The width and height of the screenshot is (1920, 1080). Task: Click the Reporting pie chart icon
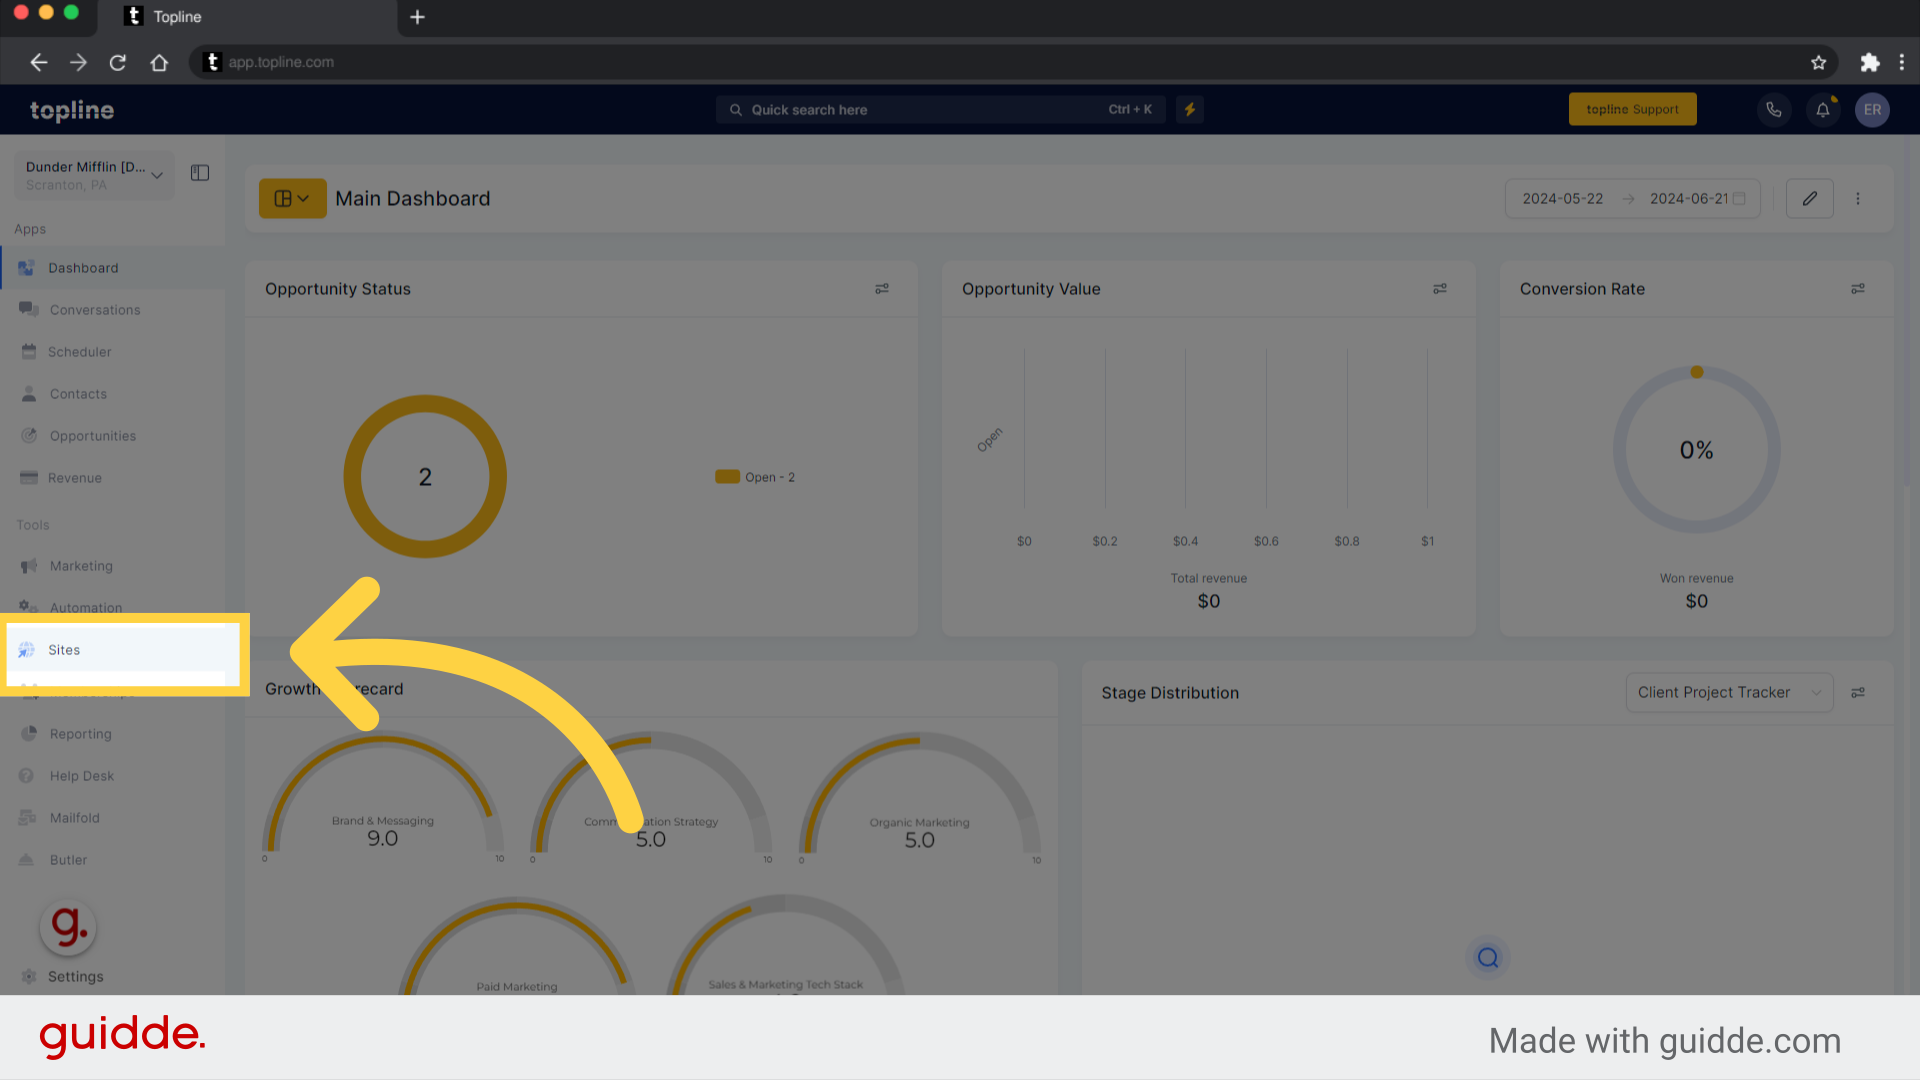(29, 734)
